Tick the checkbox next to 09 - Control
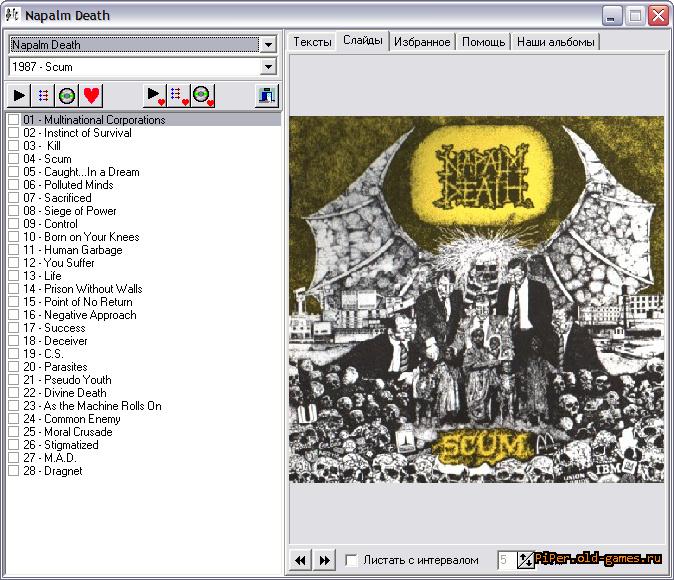Image resolution: width=674 pixels, height=580 pixels. pos(13,224)
